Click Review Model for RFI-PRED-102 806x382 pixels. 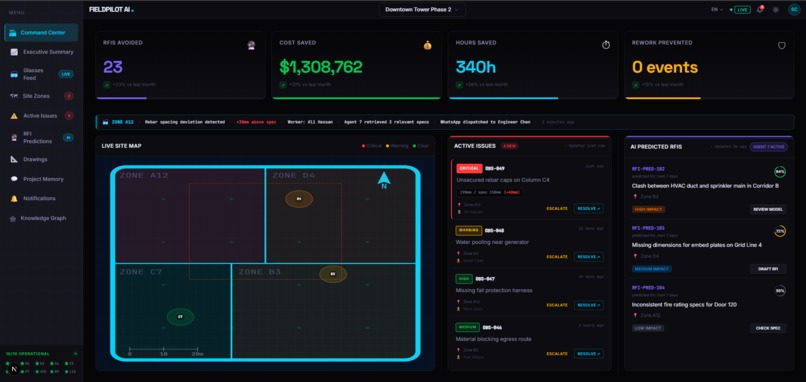[x=768, y=209]
